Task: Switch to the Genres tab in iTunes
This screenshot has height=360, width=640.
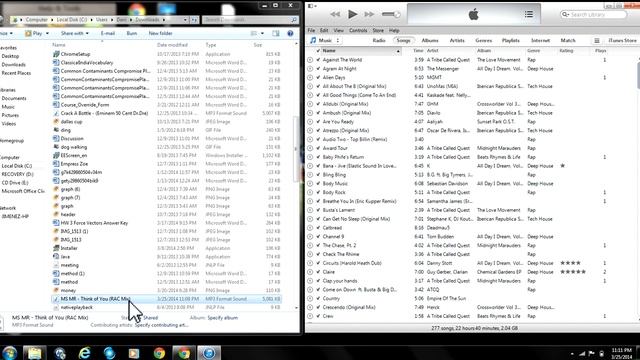Action: click(x=484, y=40)
